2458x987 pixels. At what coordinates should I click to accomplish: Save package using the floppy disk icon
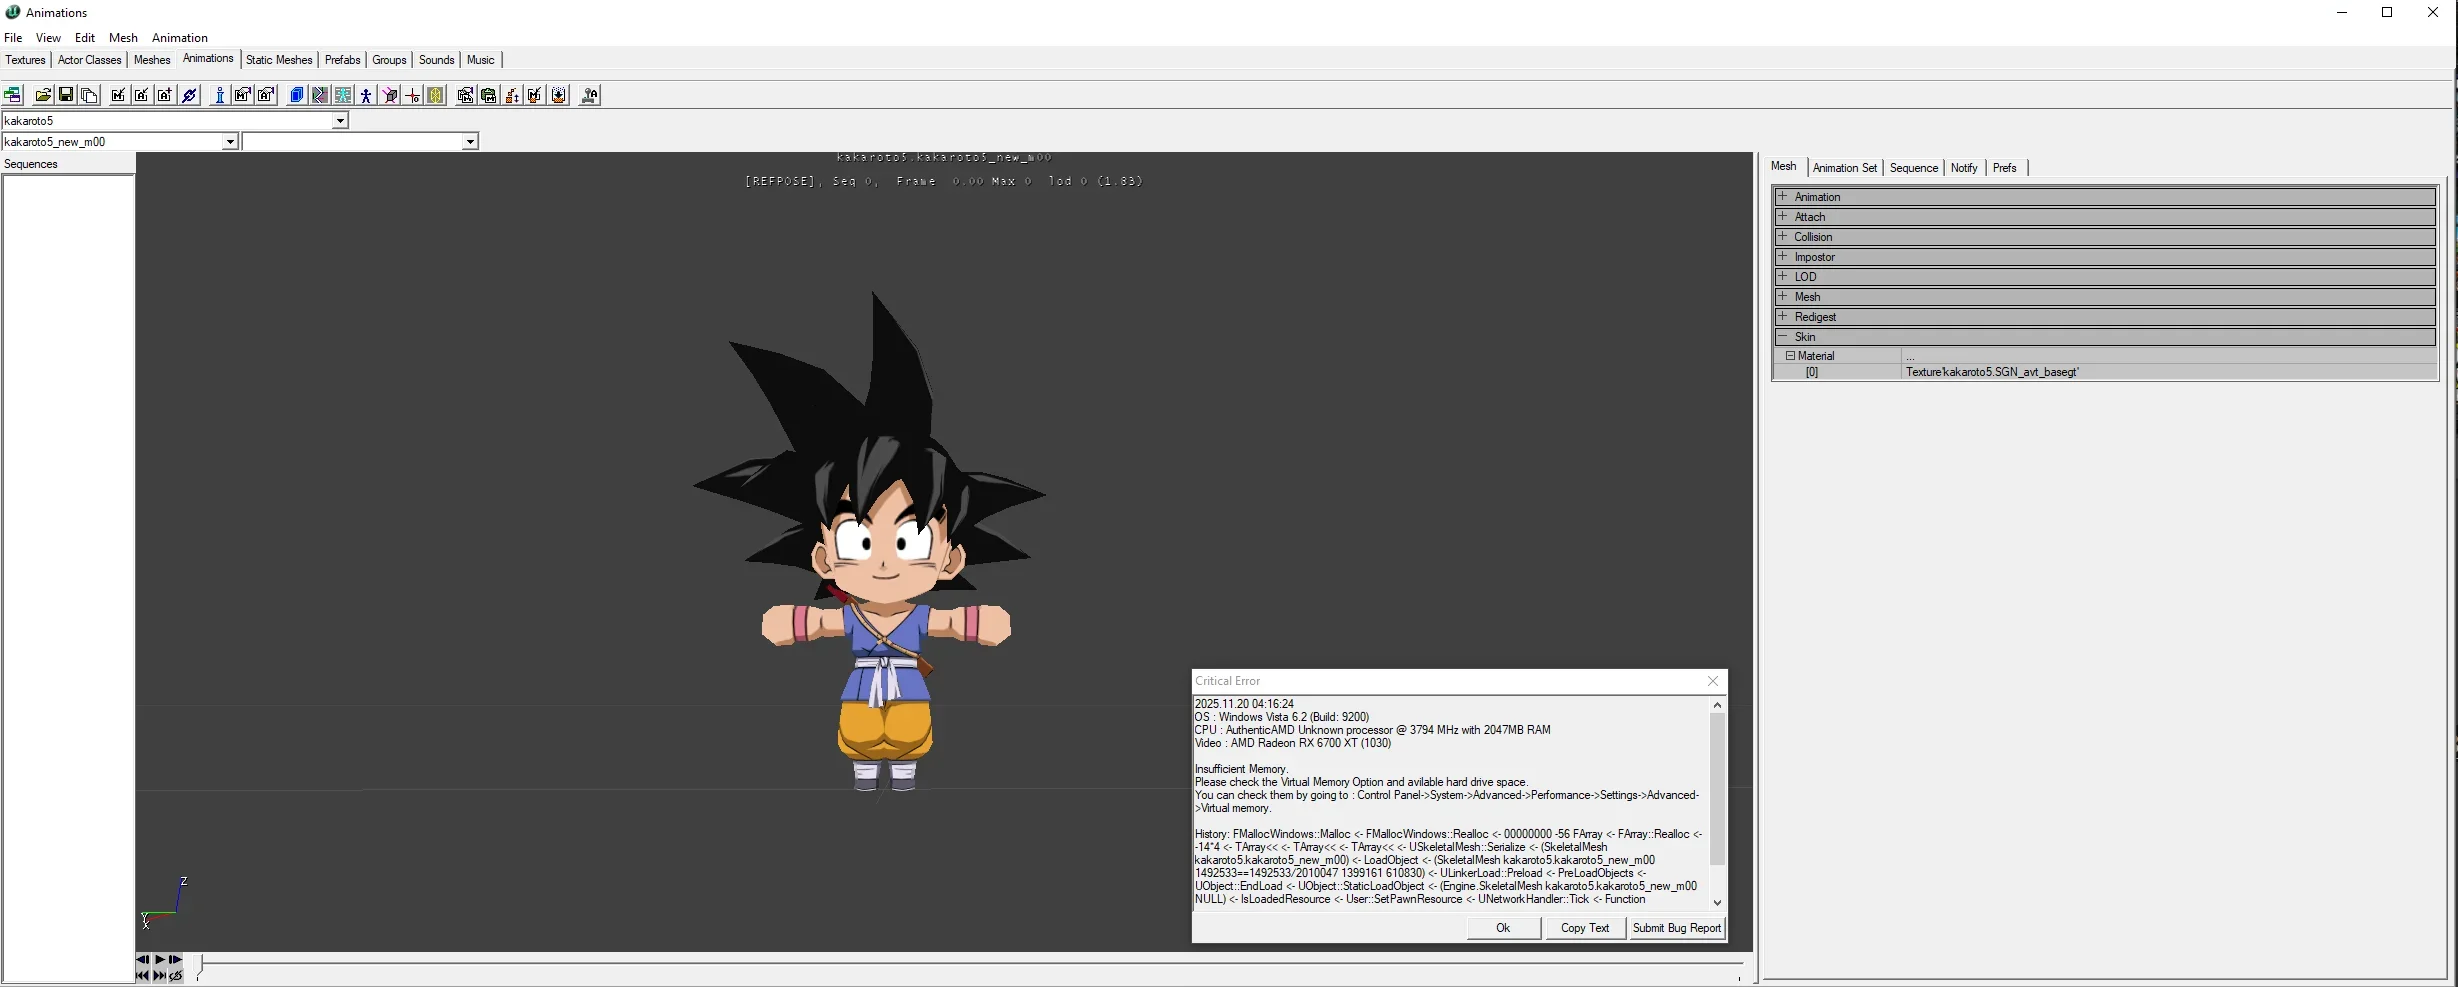click(x=66, y=95)
